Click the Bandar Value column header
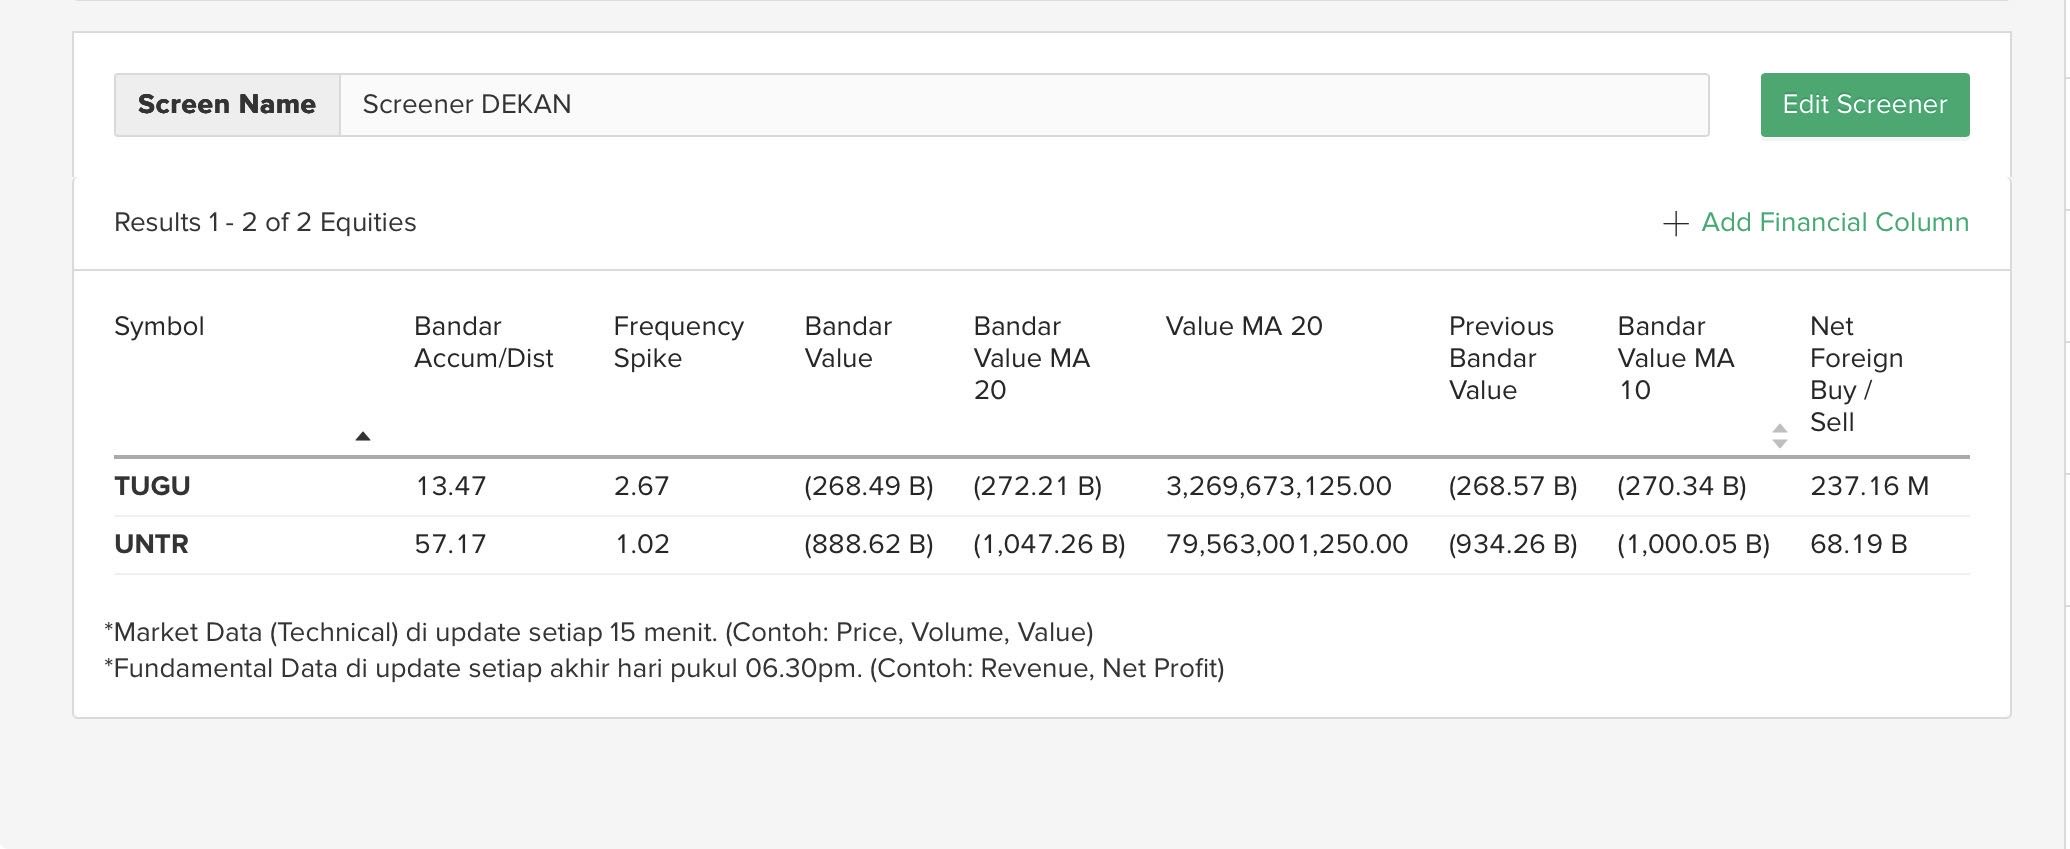Viewport: 2070px width, 849px height. [x=847, y=342]
